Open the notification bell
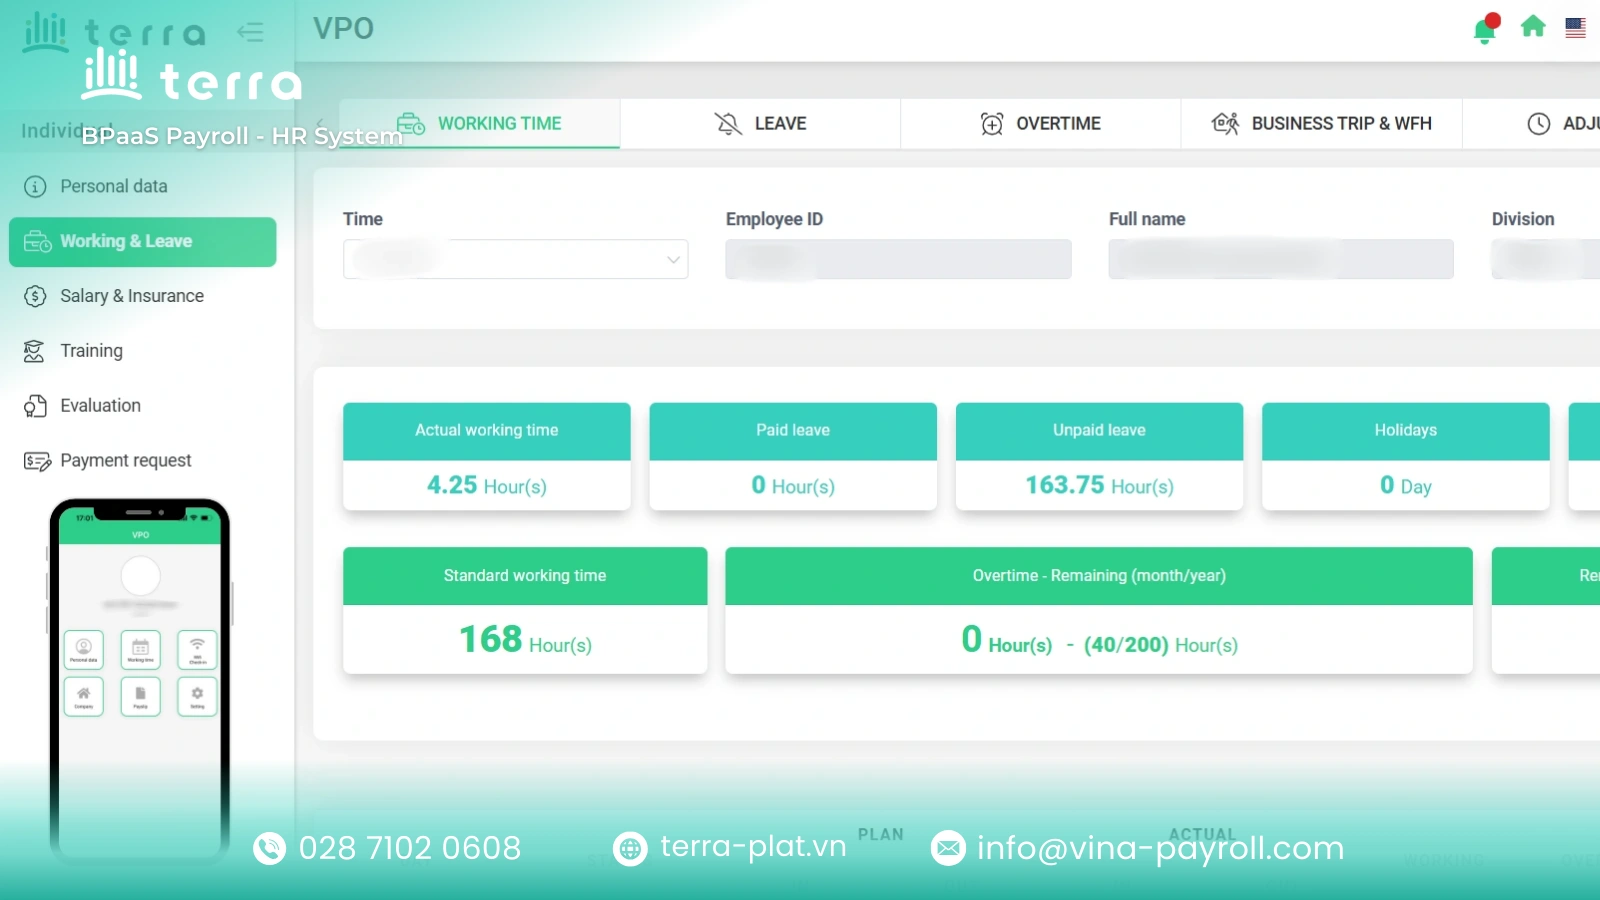This screenshot has height=900, width=1600. [x=1485, y=30]
